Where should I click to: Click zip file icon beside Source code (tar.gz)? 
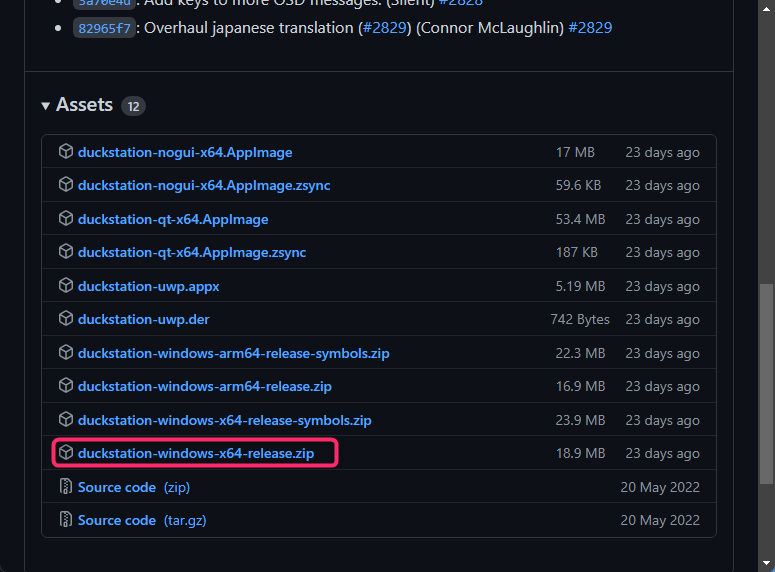(x=65, y=520)
